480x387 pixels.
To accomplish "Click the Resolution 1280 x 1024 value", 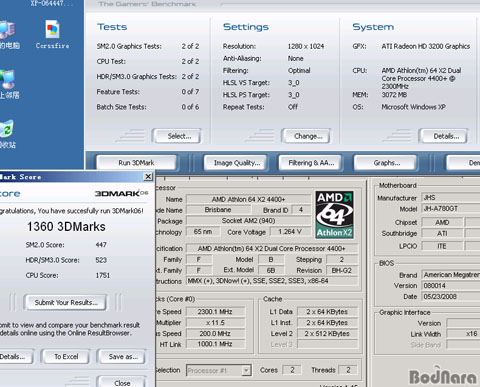I will pyautogui.click(x=306, y=46).
